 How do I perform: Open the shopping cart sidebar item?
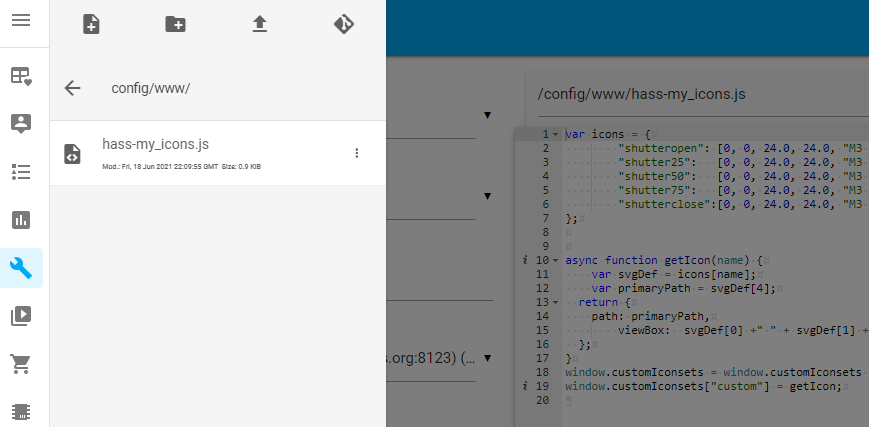point(21,364)
